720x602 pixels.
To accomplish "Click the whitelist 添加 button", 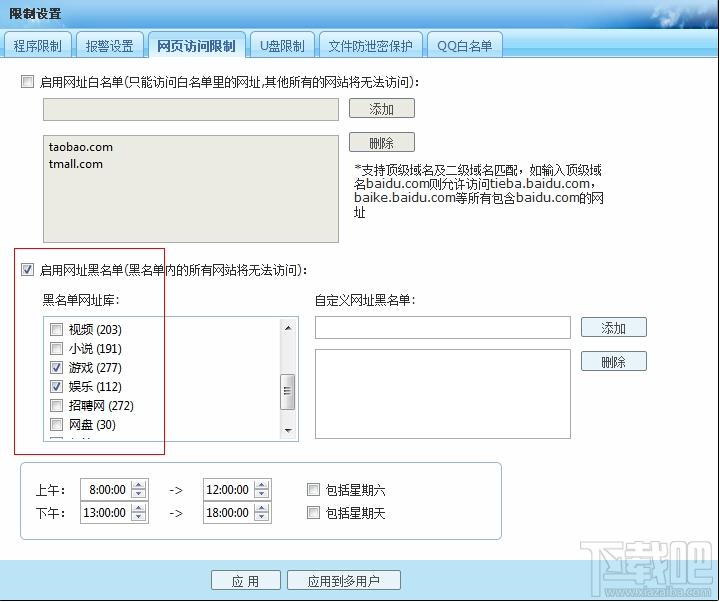I will pos(382,109).
